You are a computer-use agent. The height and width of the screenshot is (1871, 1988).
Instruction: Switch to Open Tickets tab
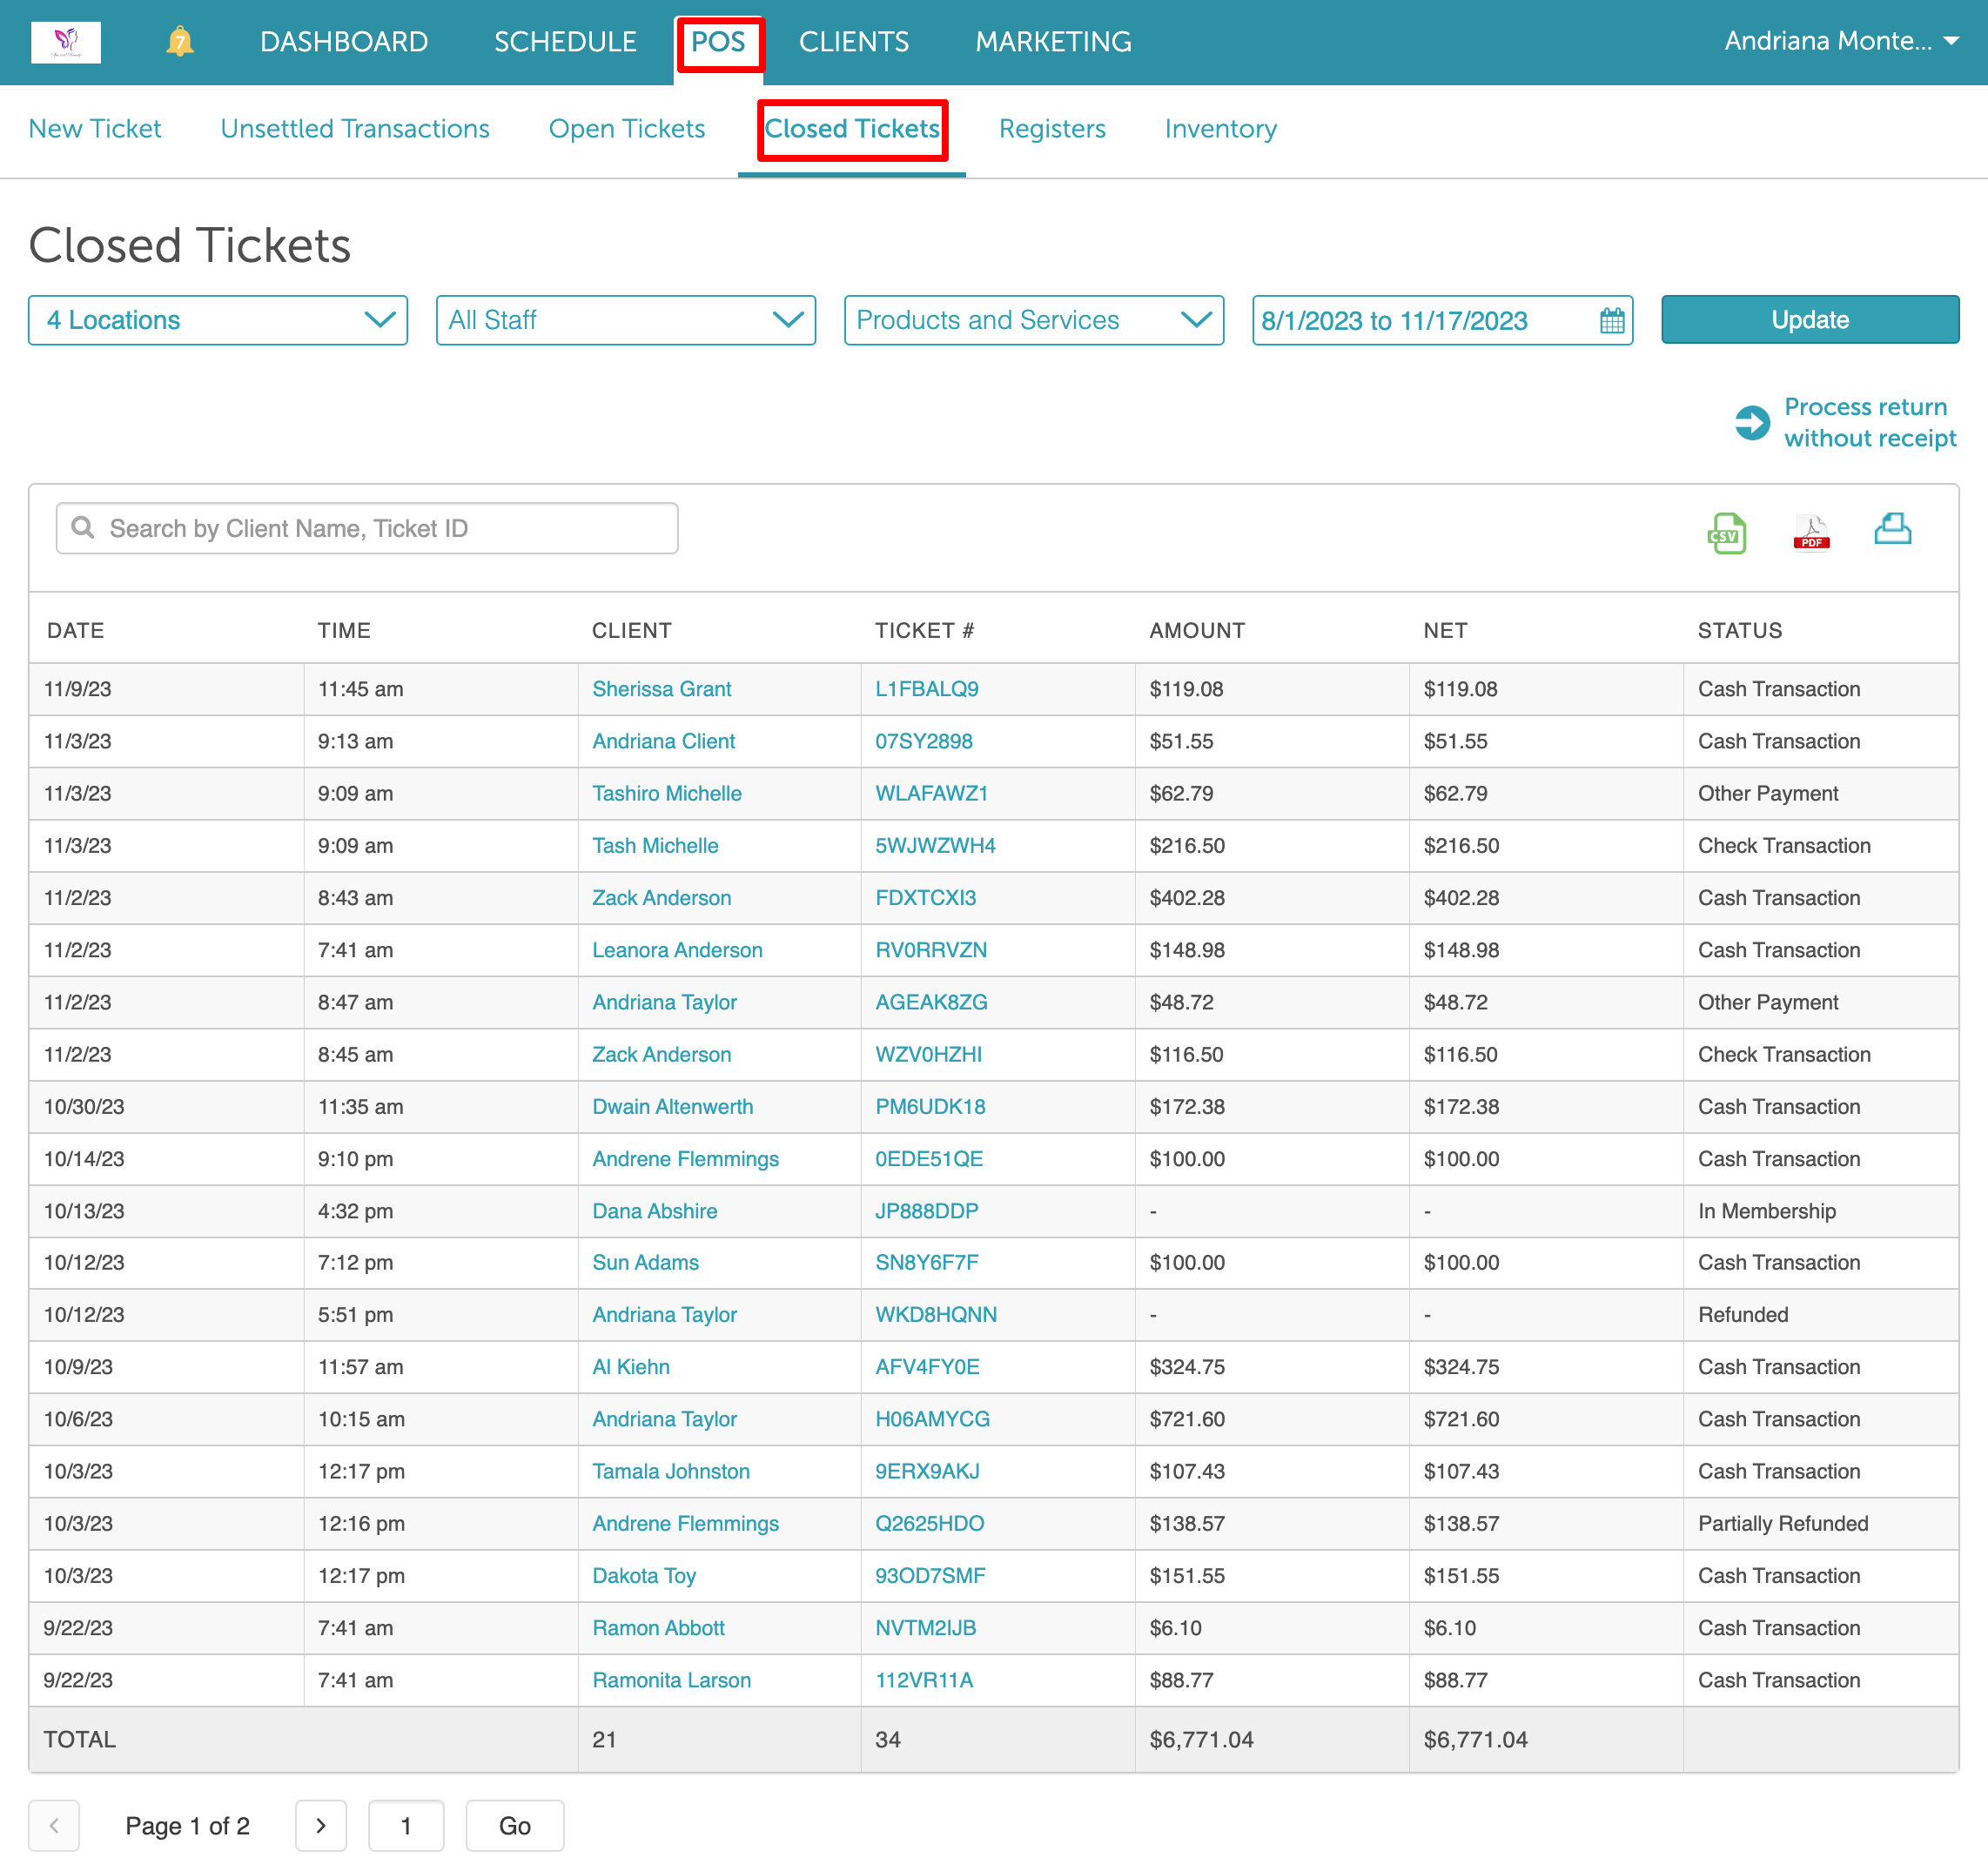(626, 129)
